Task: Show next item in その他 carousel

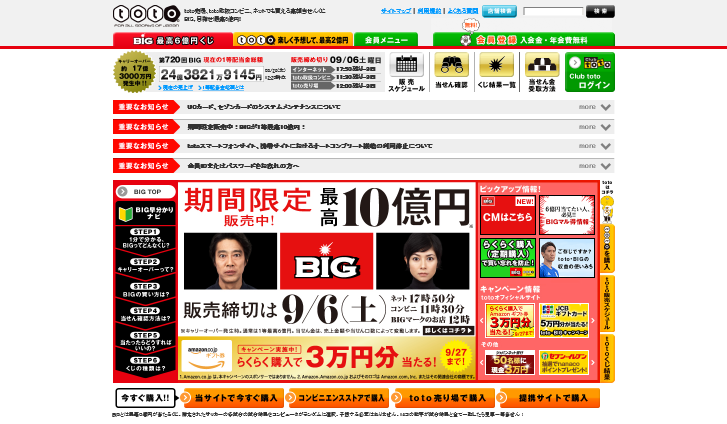Action: point(593,362)
